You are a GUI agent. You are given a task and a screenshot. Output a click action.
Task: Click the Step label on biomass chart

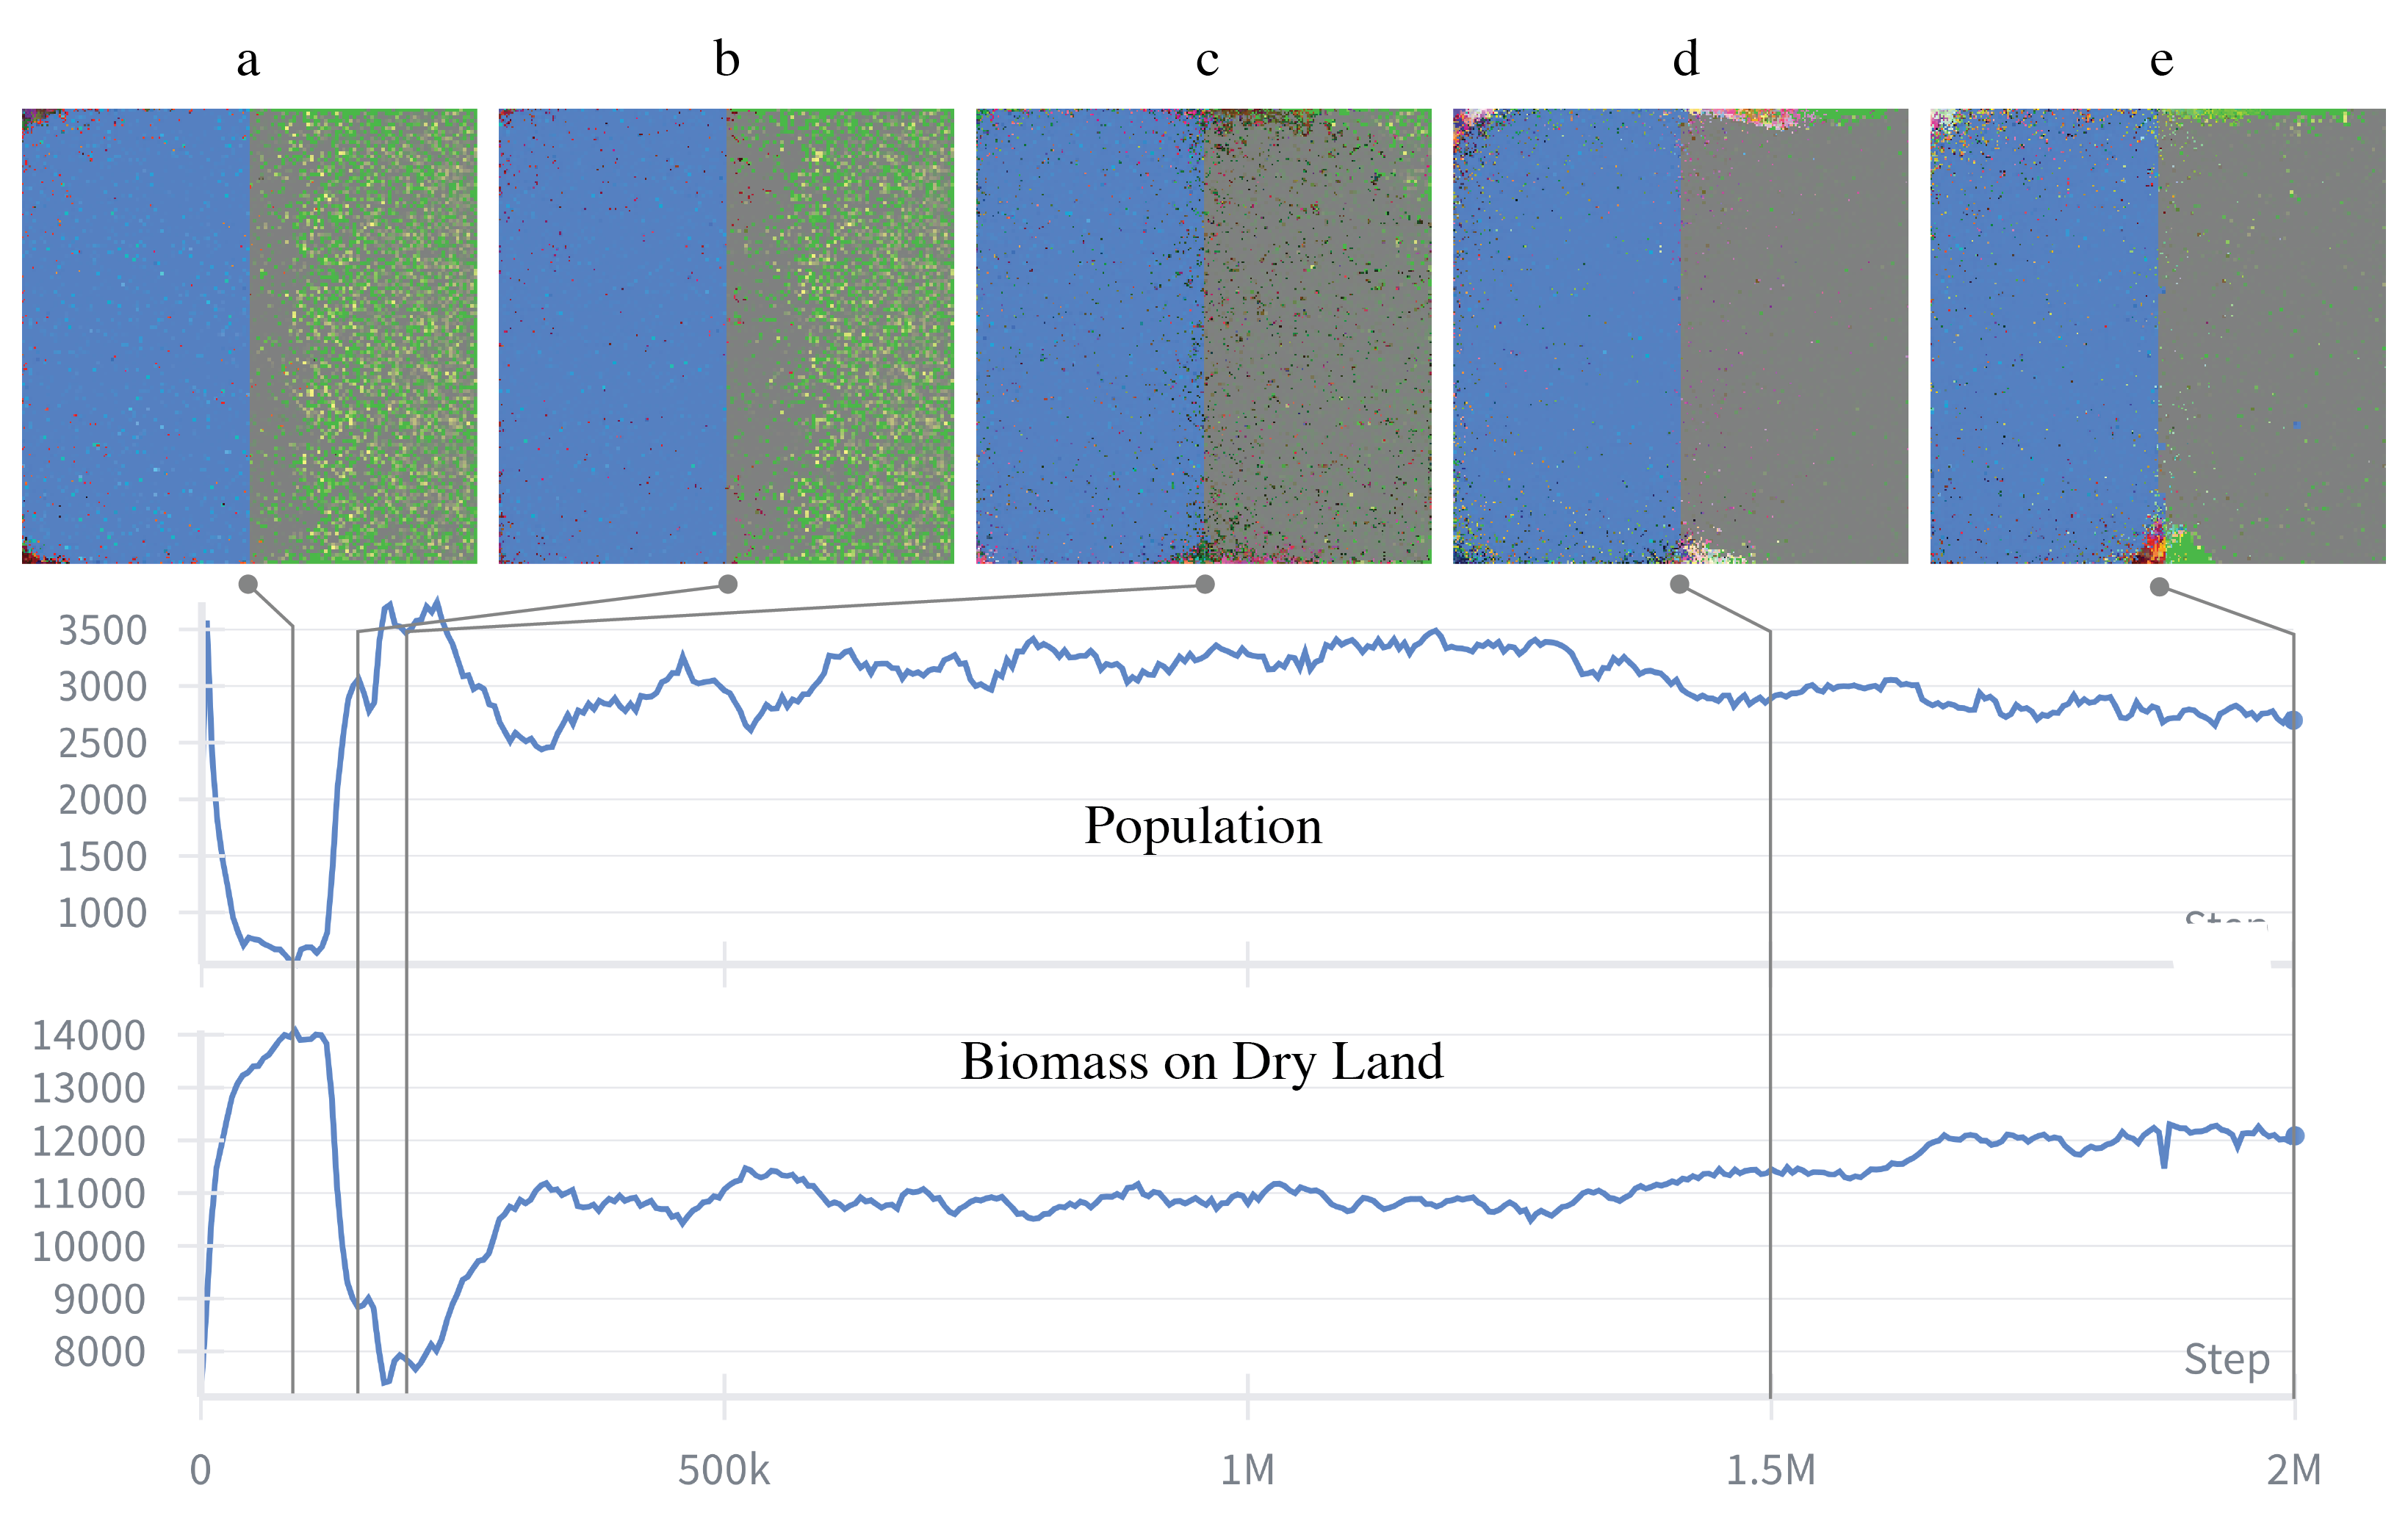2226,1359
